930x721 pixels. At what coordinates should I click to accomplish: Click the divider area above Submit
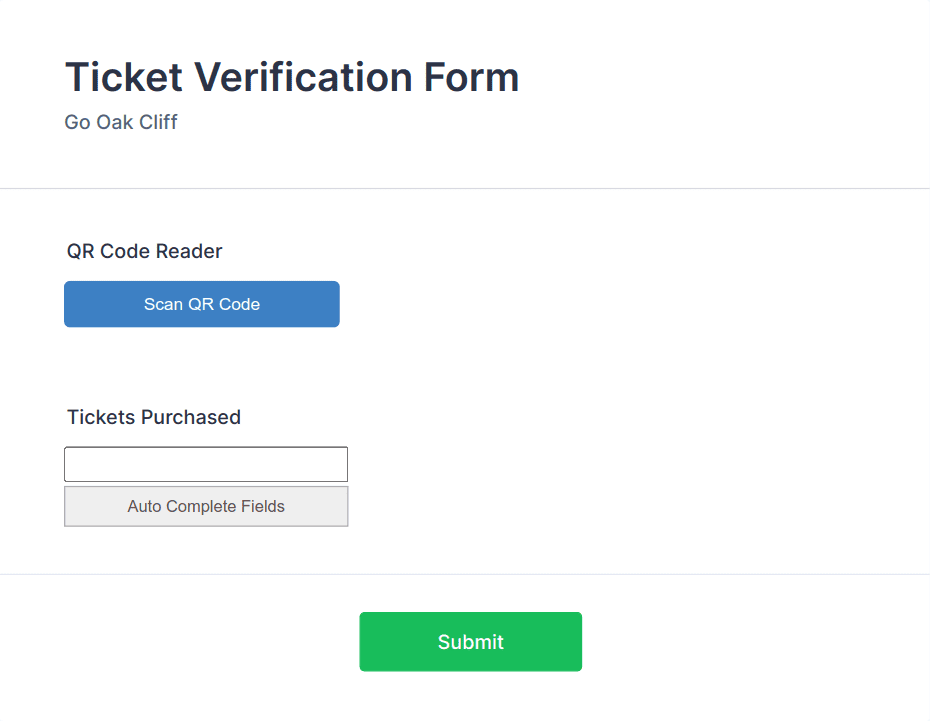click(x=465, y=573)
